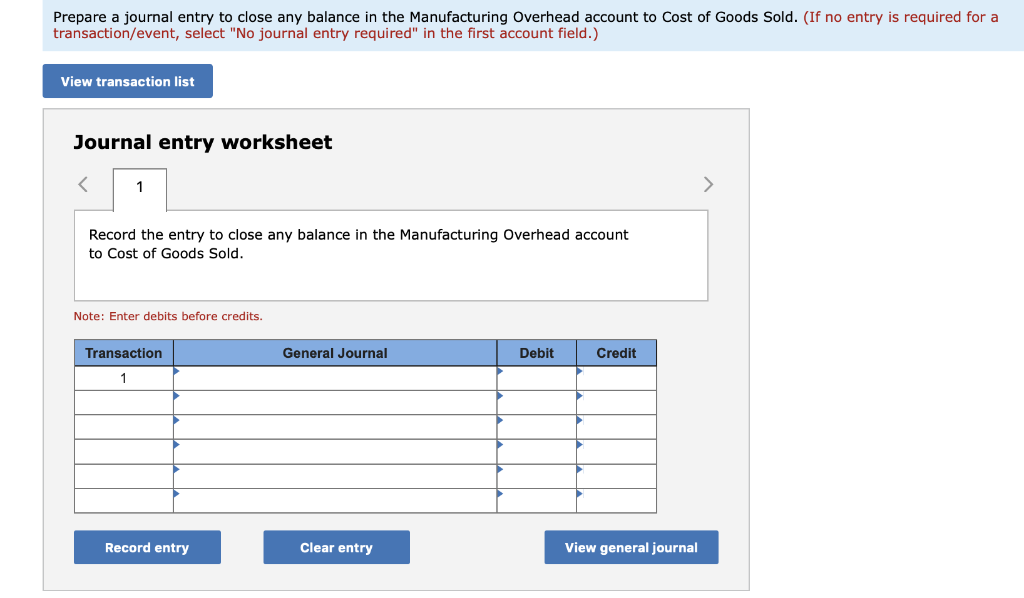The height and width of the screenshot is (598, 1024).
Task: Select transaction number 1 in the table
Action: tap(123, 377)
